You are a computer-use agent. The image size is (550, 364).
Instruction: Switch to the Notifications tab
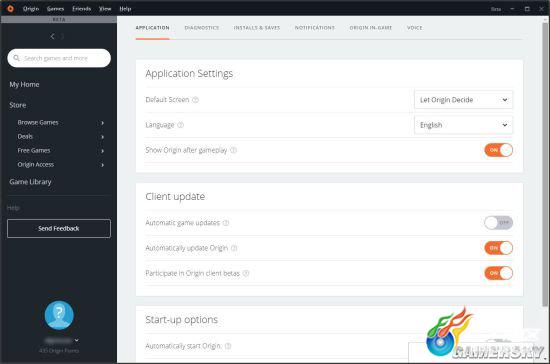click(315, 28)
